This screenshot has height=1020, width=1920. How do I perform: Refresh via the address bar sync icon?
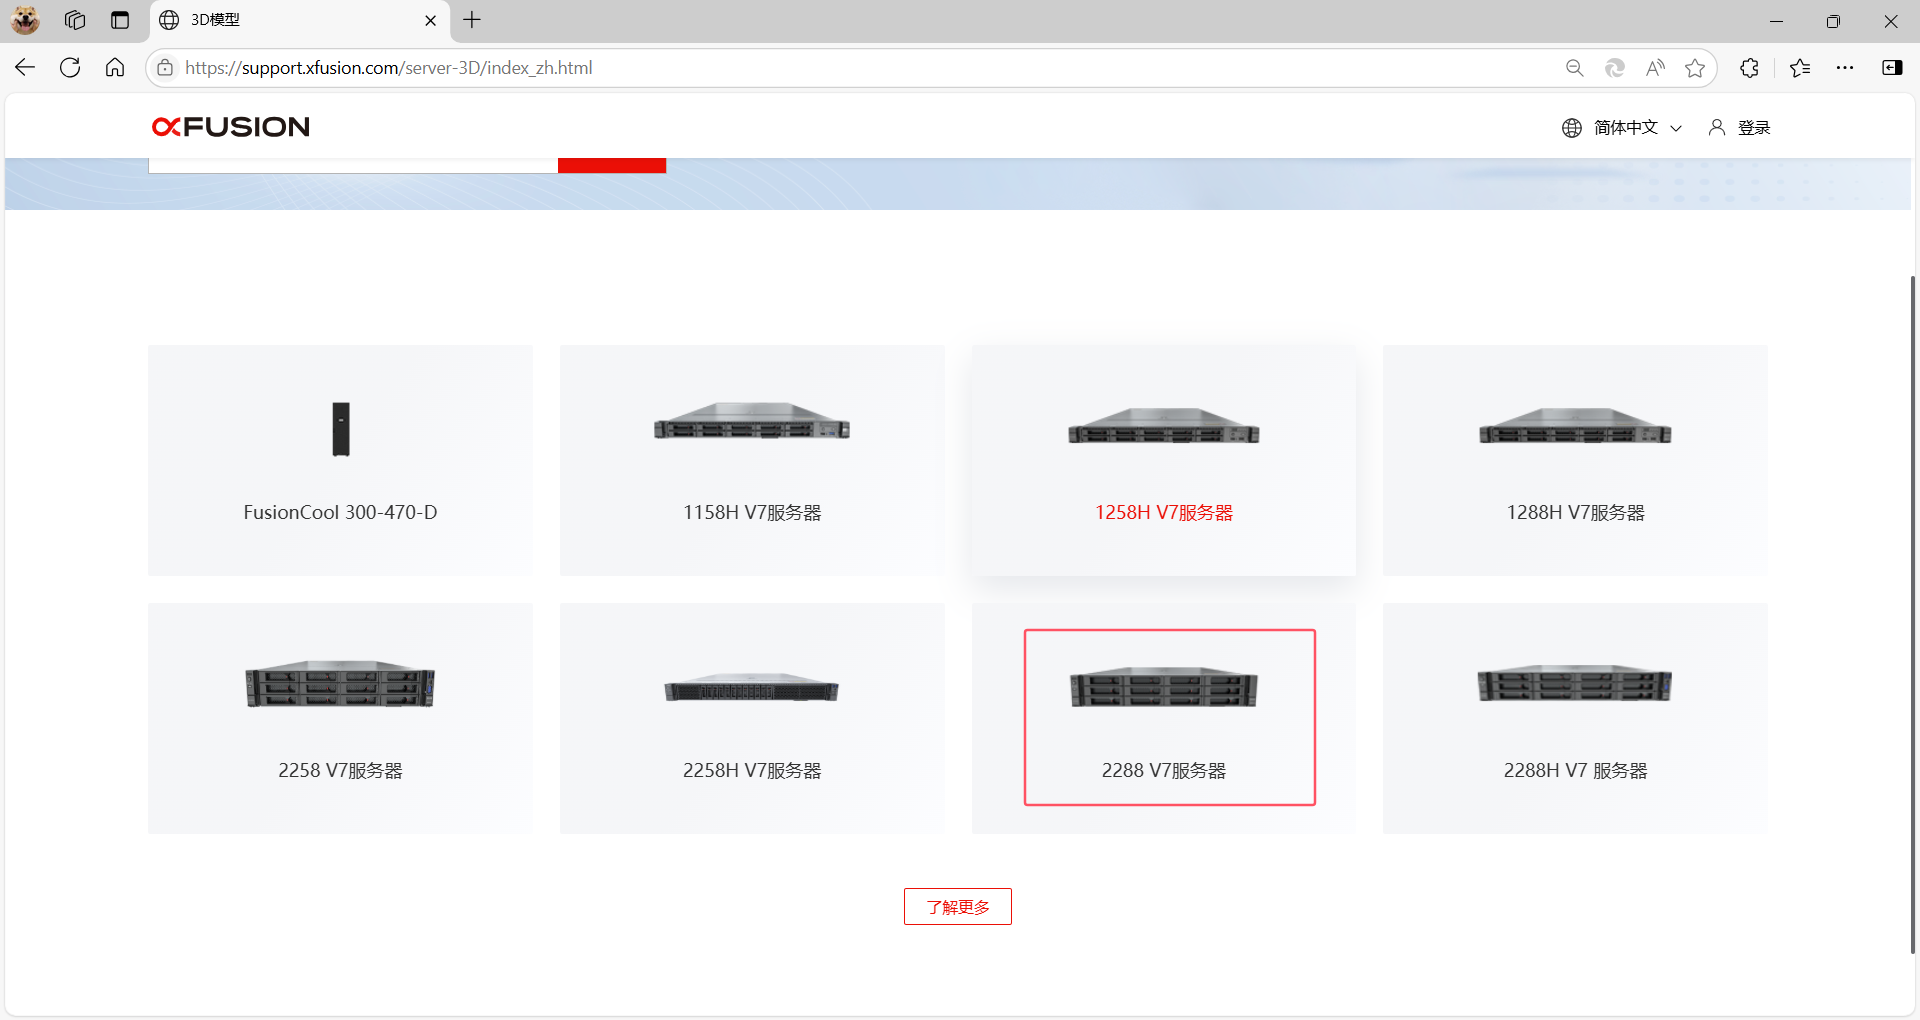1614,68
